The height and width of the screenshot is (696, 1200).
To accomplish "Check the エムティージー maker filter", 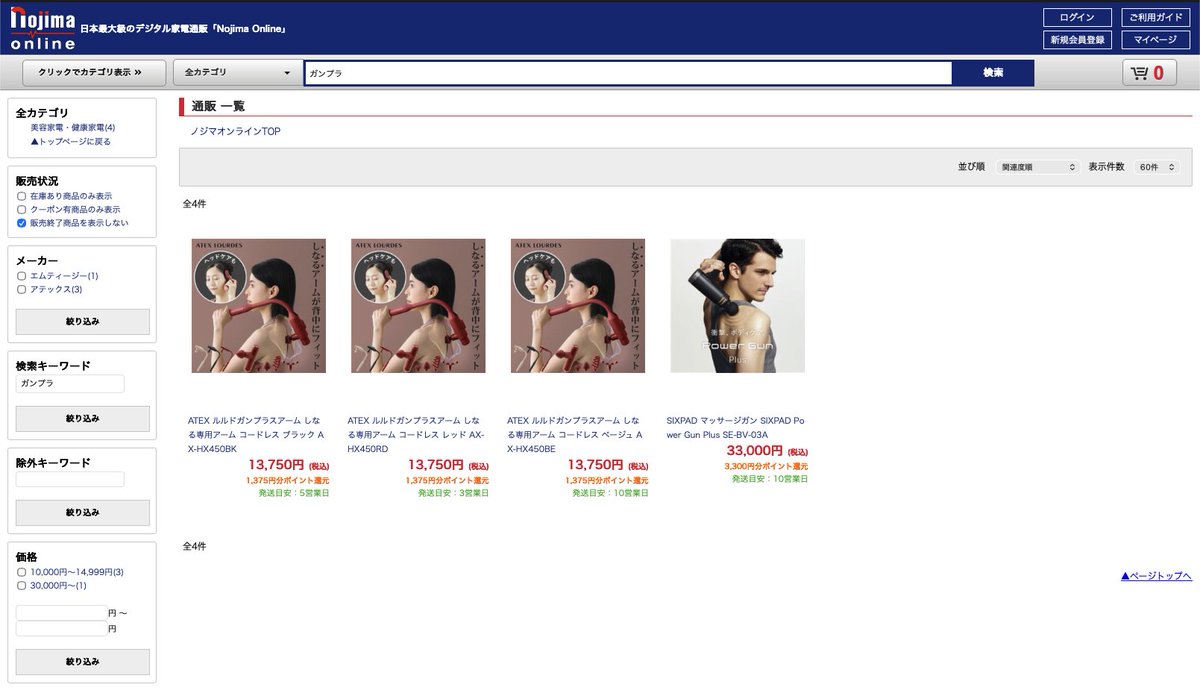I will [x=22, y=276].
